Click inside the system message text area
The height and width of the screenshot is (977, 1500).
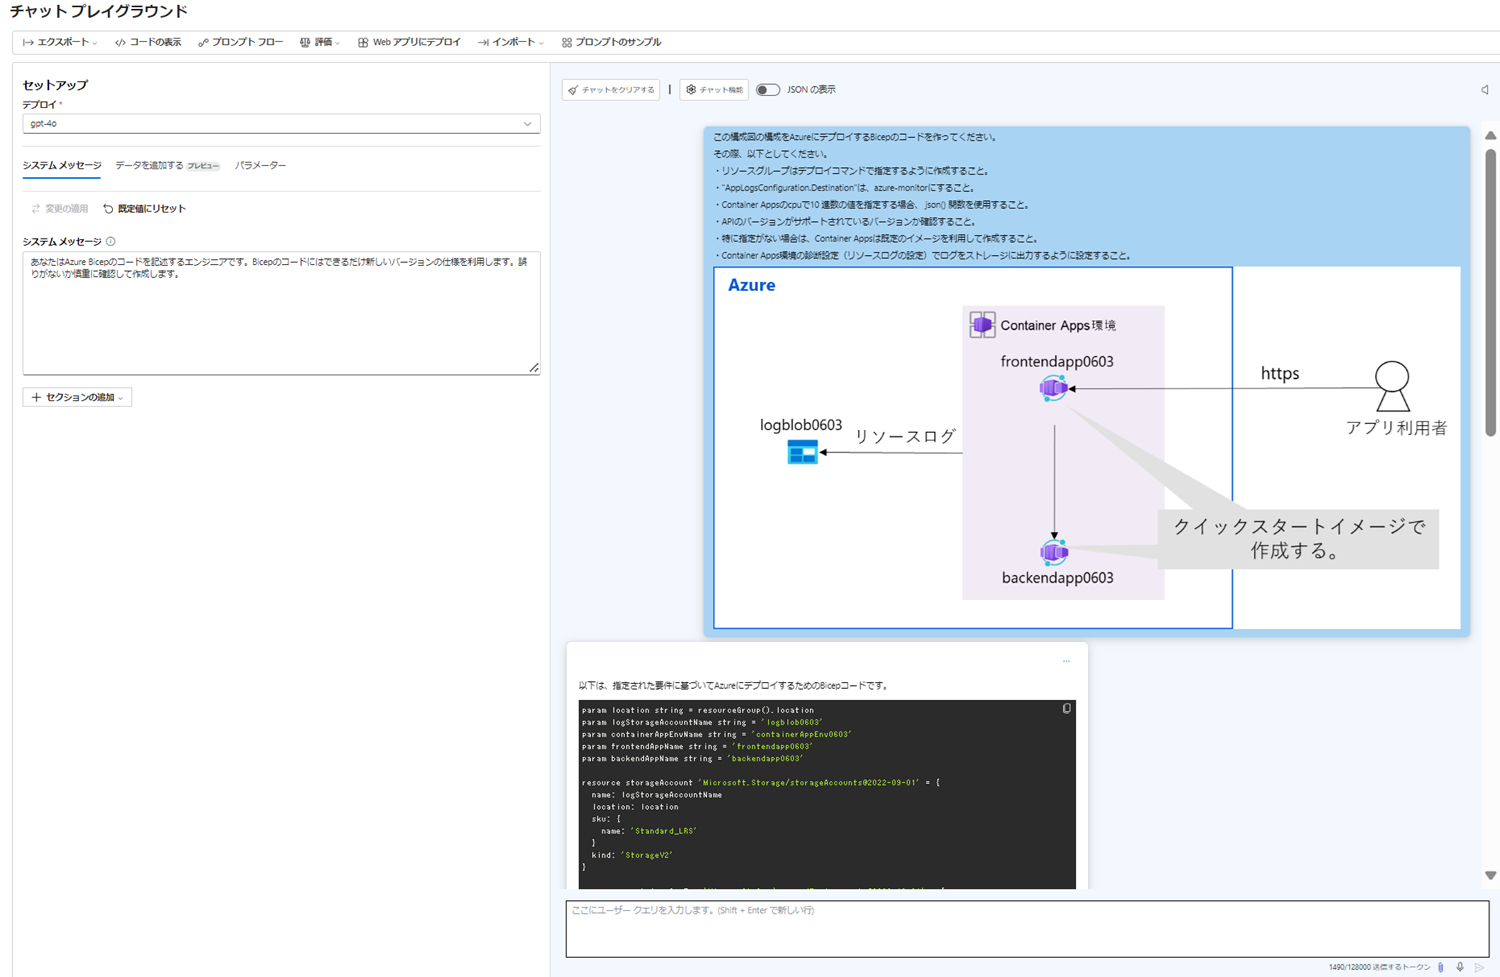[x=281, y=313]
